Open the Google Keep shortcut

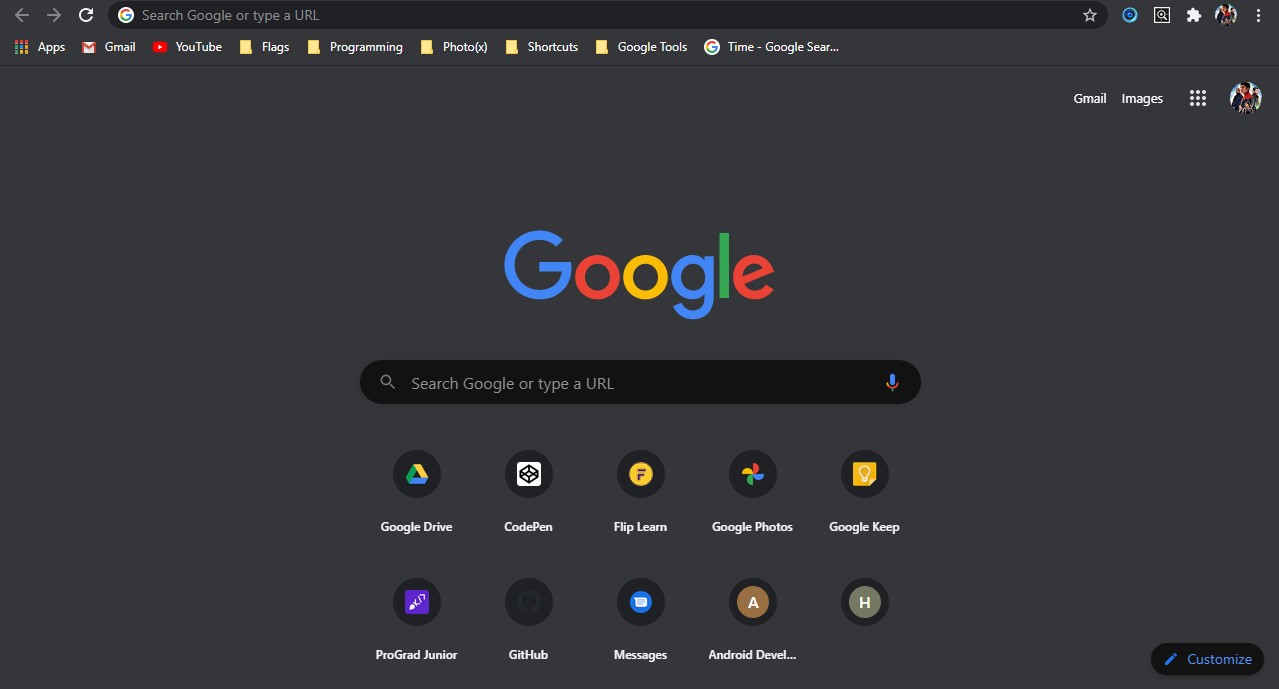click(864, 474)
